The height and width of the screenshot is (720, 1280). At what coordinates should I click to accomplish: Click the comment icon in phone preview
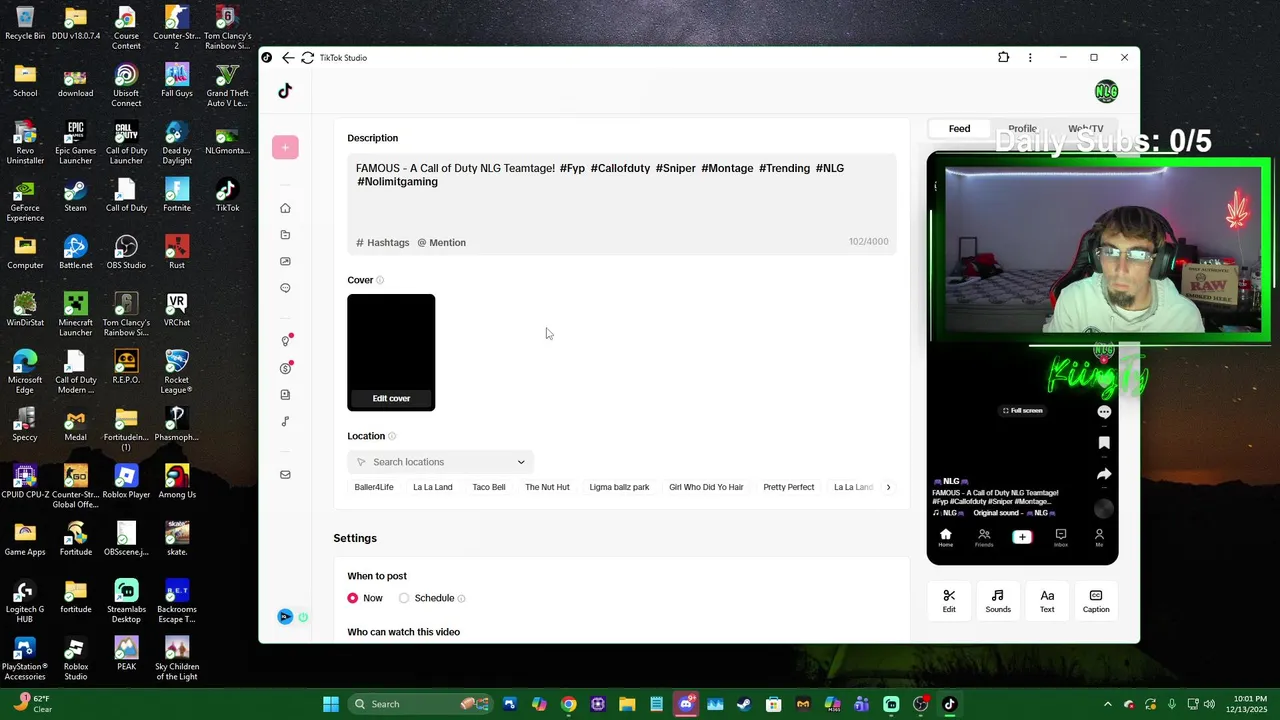[x=1104, y=412]
